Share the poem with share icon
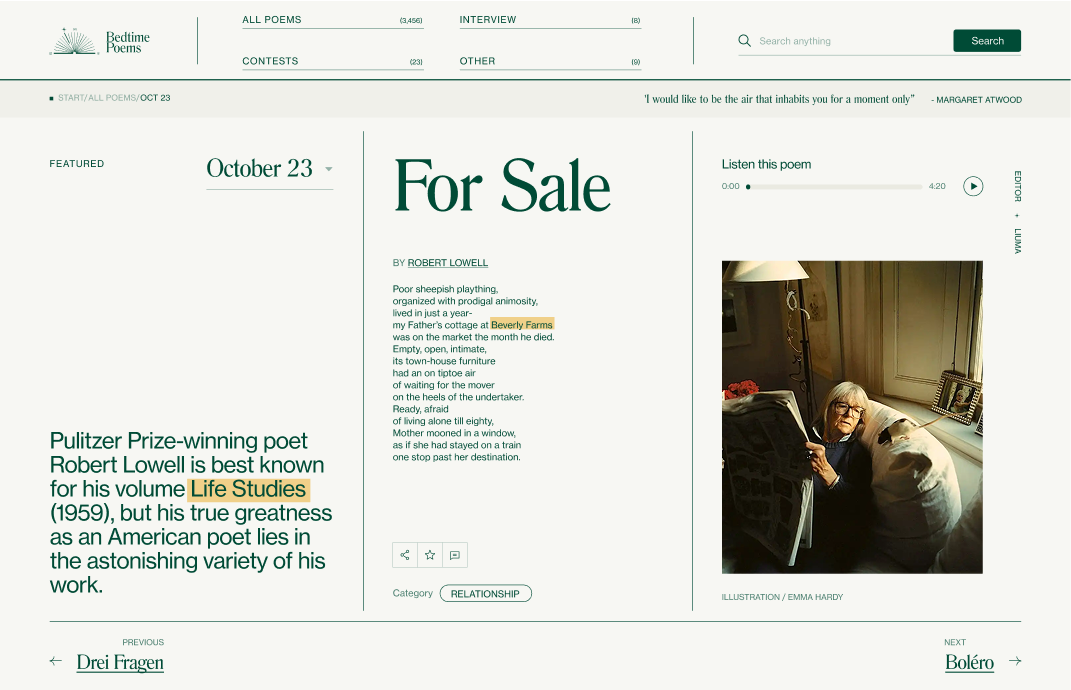1071x690 pixels. (405, 555)
